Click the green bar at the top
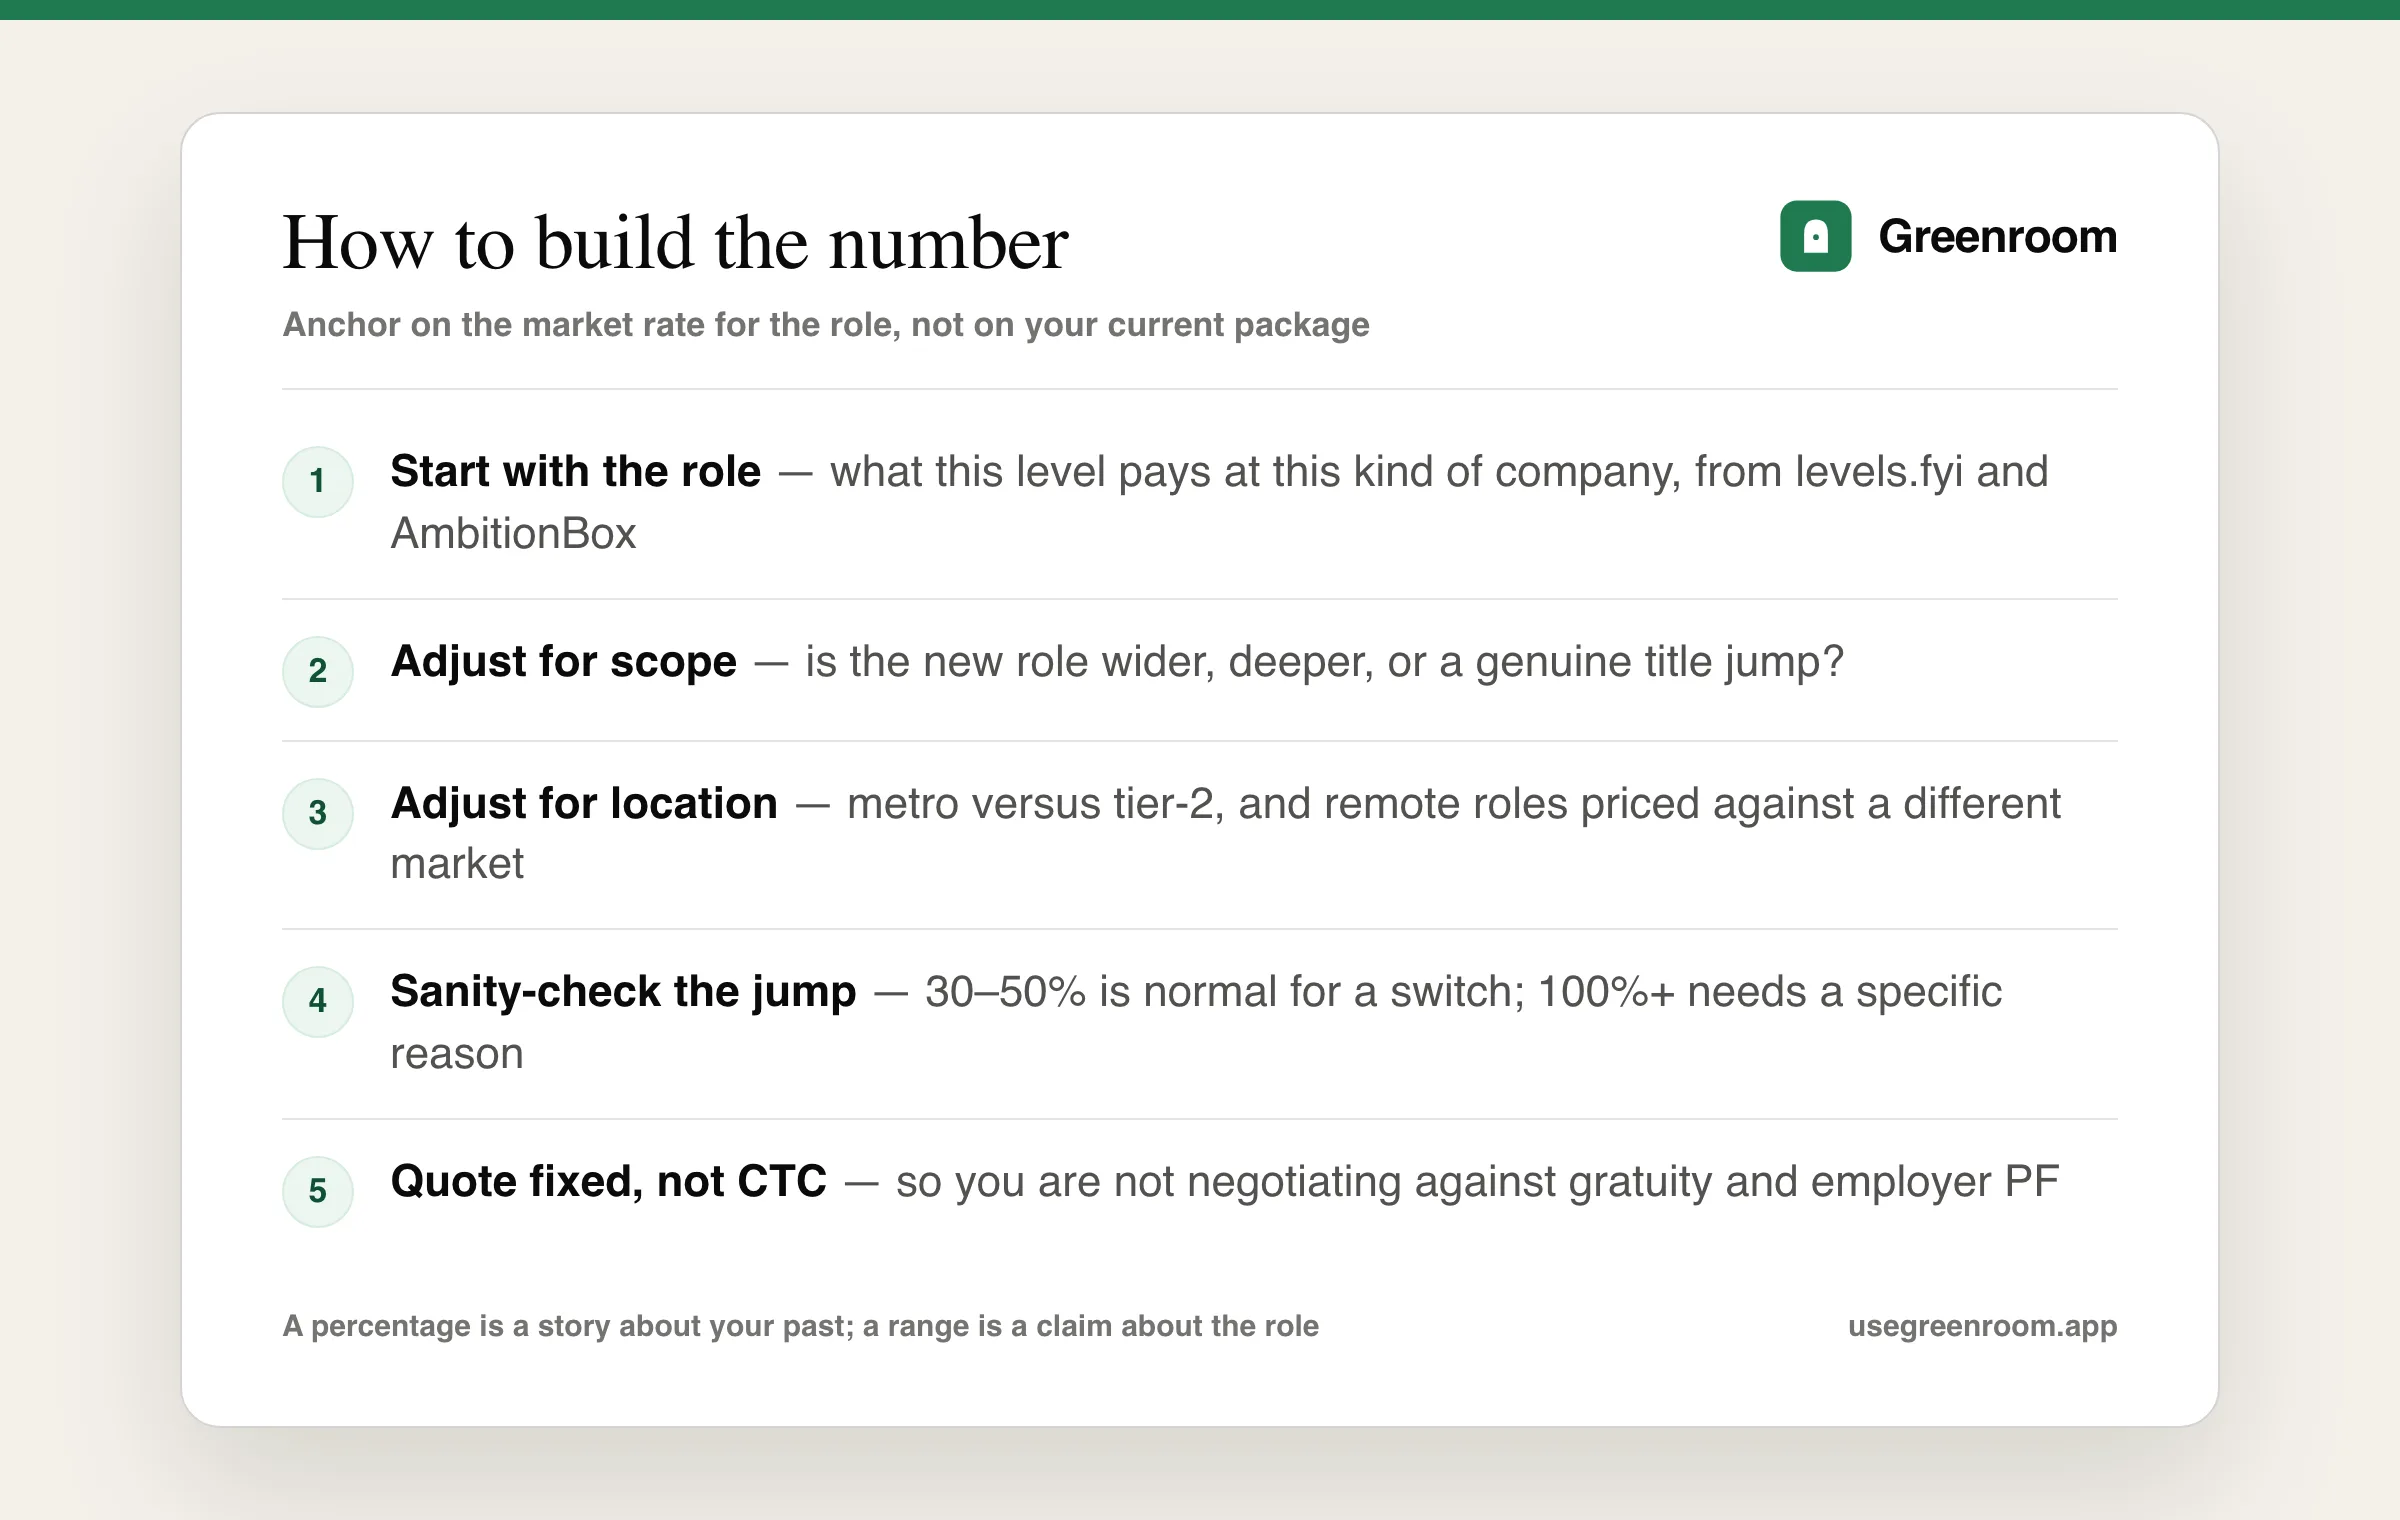 (1200, 10)
